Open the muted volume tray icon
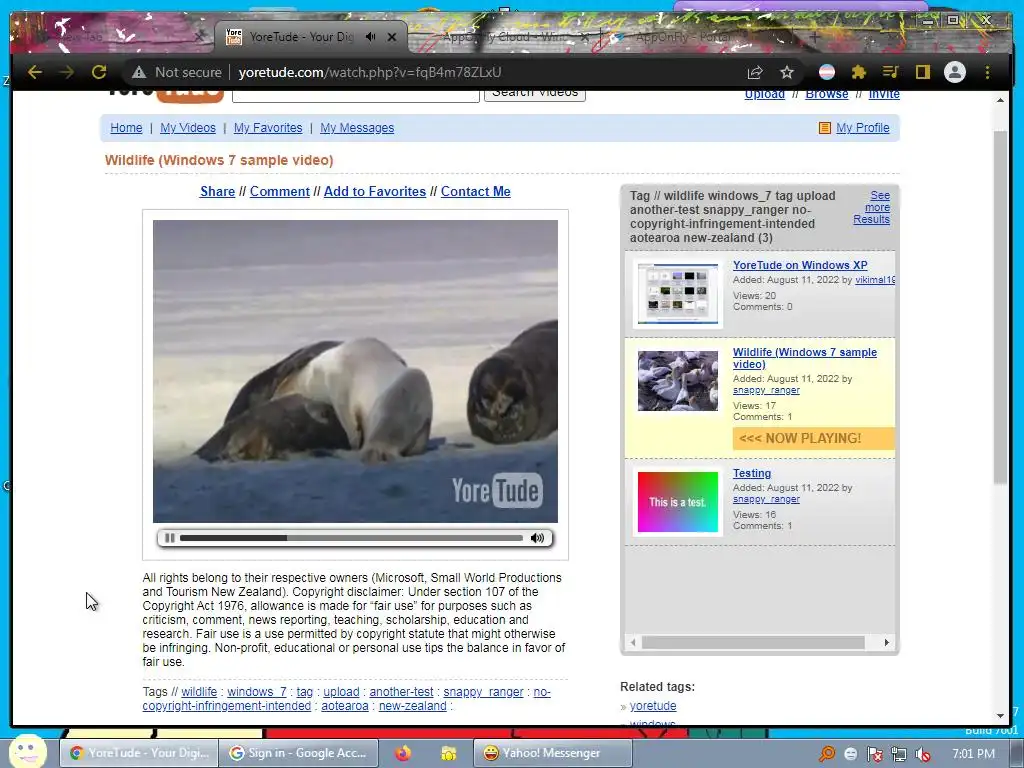The image size is (1024, 768). pos(923,754)
